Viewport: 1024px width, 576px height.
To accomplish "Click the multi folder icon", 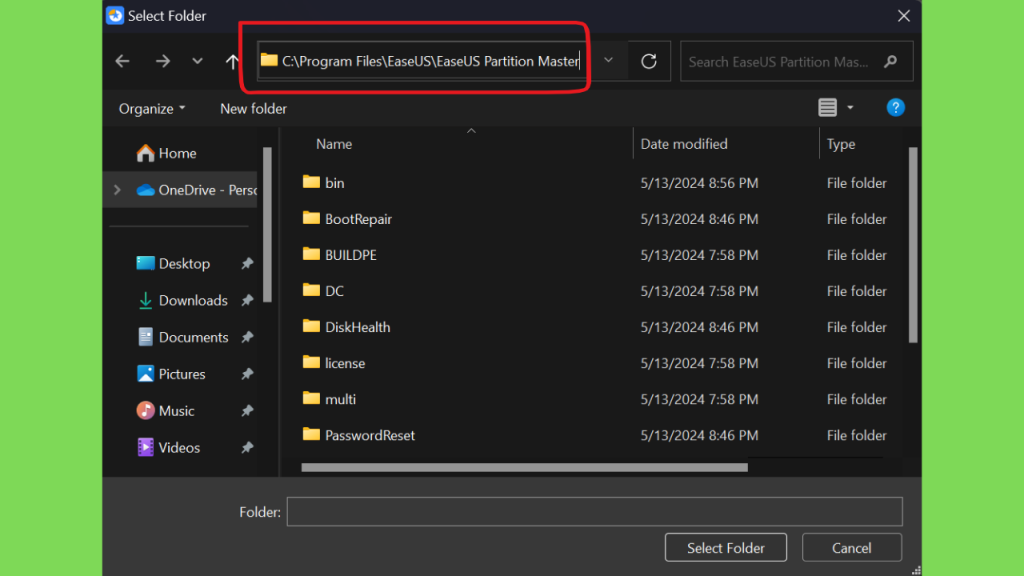I will tap(312, 398).
